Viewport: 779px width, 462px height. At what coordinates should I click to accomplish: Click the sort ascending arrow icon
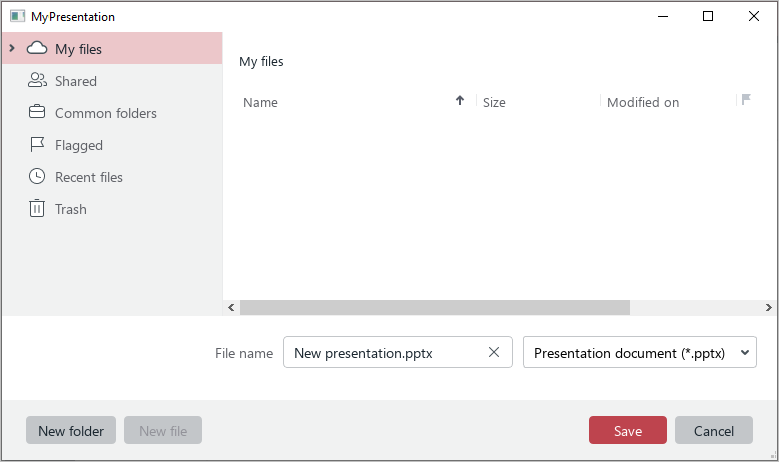[x=460, y=101]
